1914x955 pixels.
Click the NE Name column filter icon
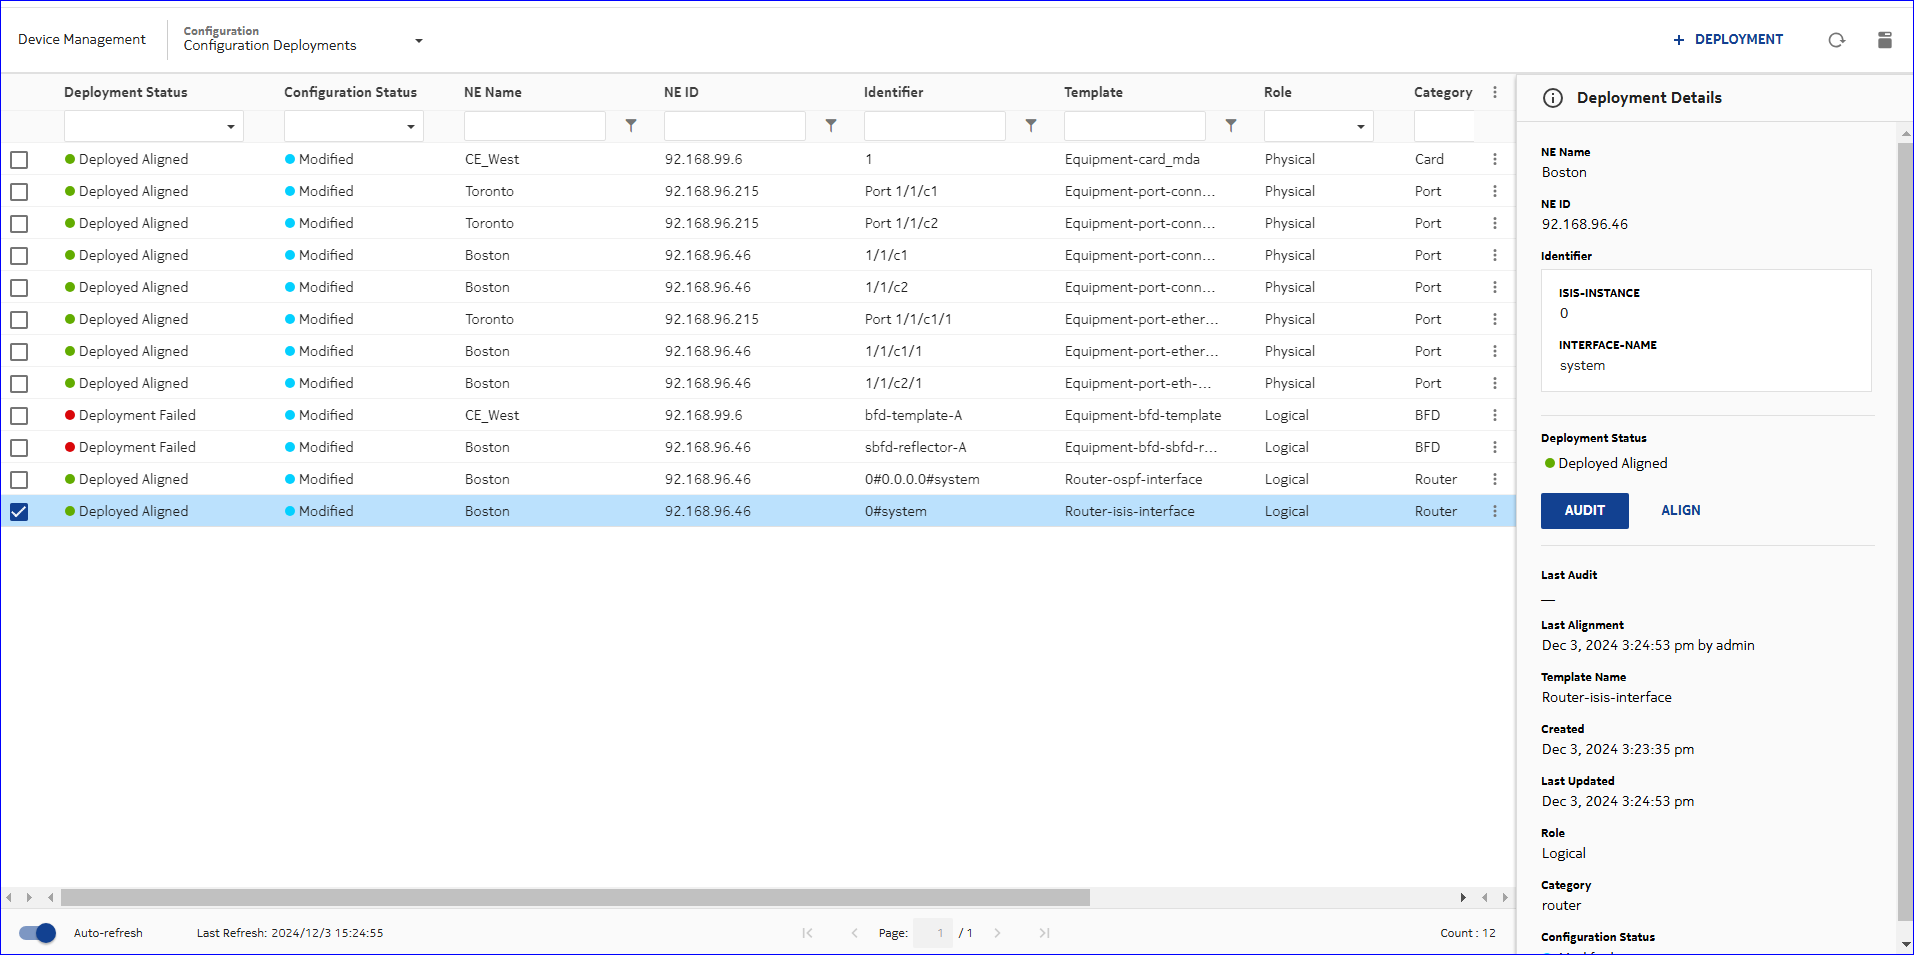coord(631,126)
